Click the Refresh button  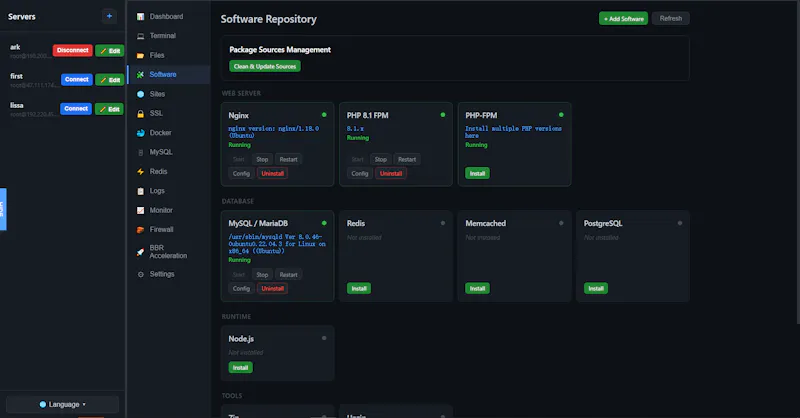670,18
